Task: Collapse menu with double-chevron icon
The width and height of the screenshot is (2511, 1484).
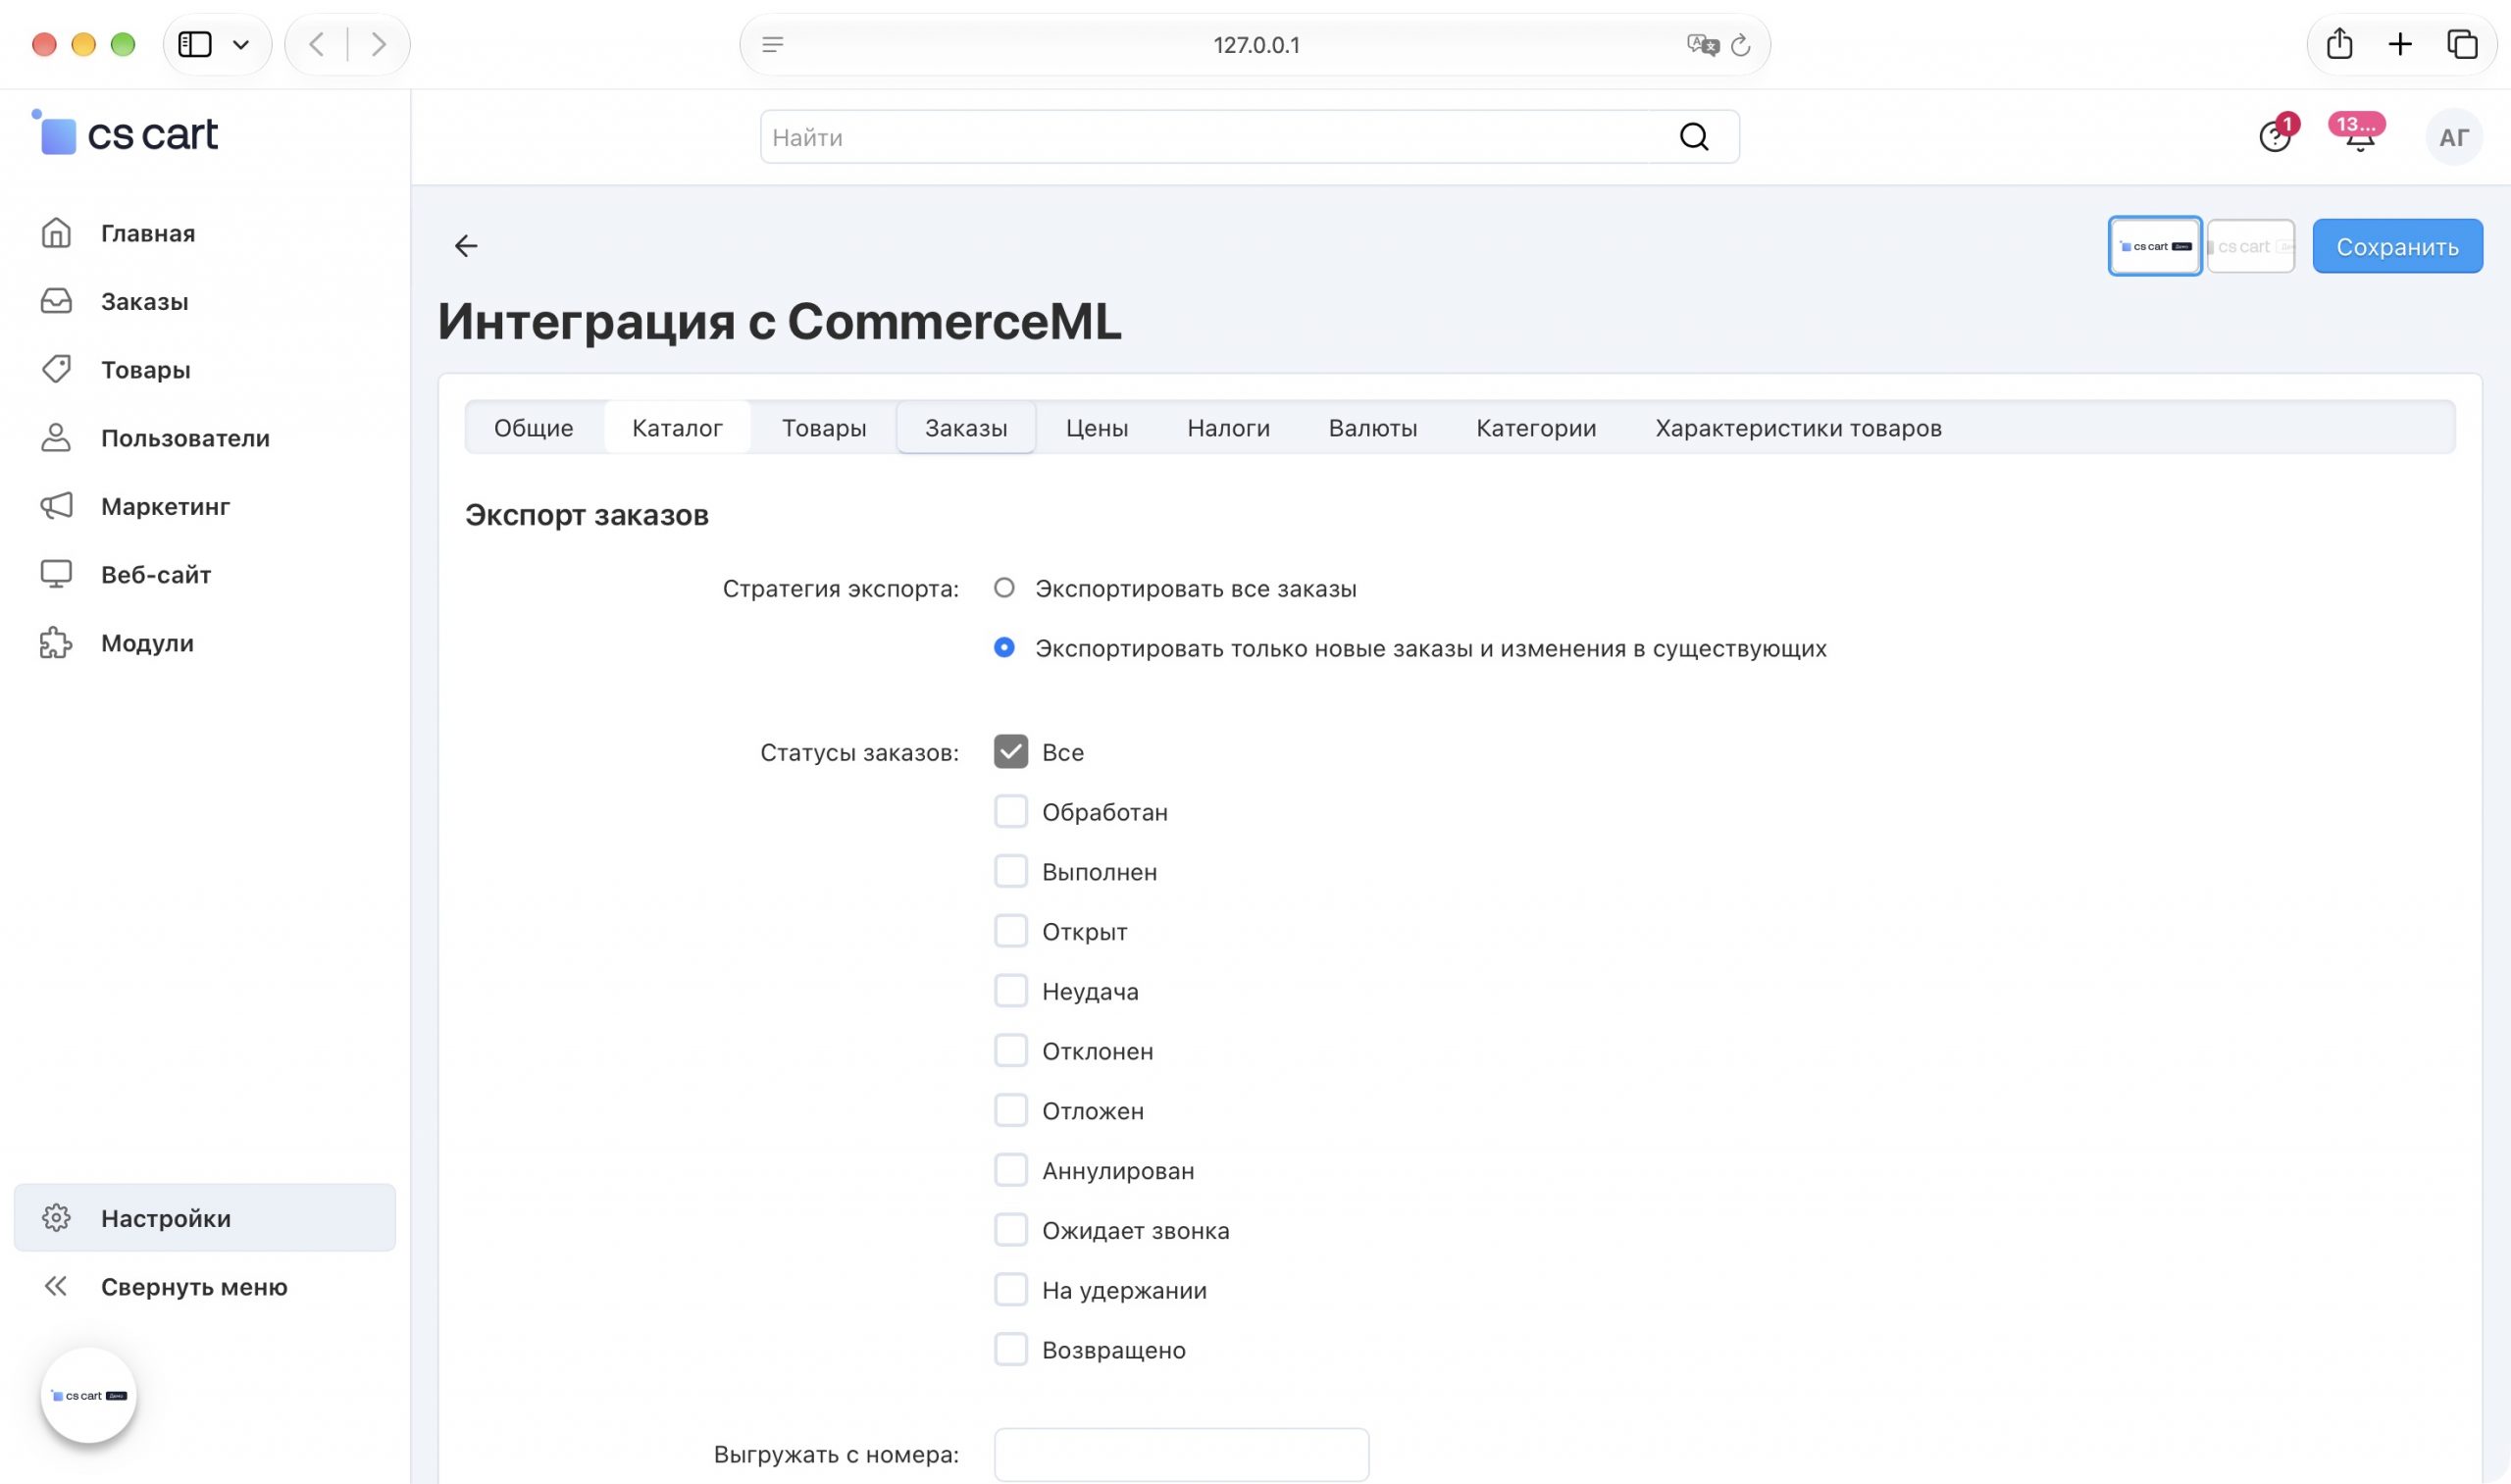Action: [x=56, y=1286]
